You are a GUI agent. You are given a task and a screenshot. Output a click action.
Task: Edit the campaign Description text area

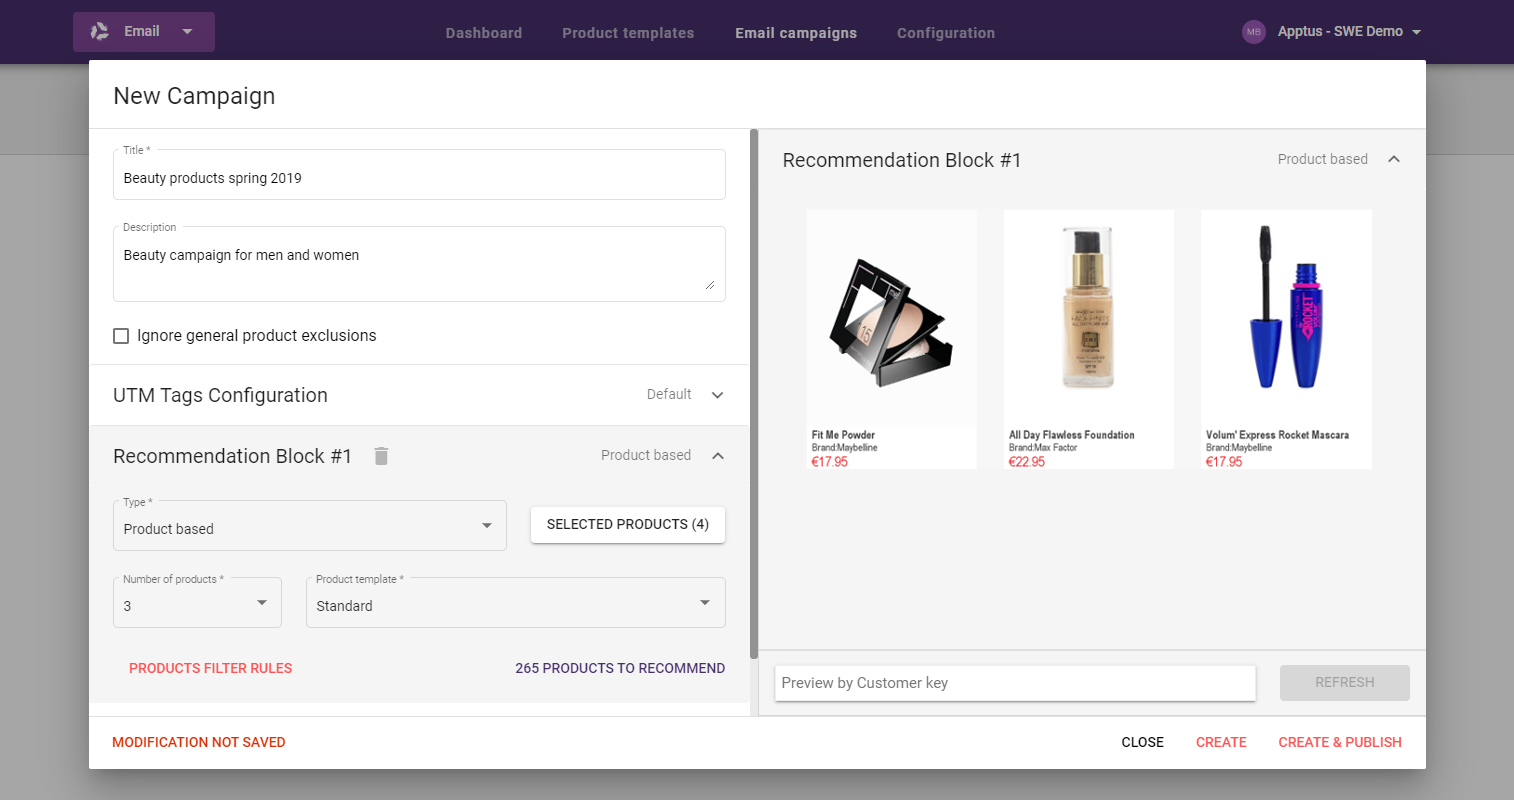click(419, 264)
